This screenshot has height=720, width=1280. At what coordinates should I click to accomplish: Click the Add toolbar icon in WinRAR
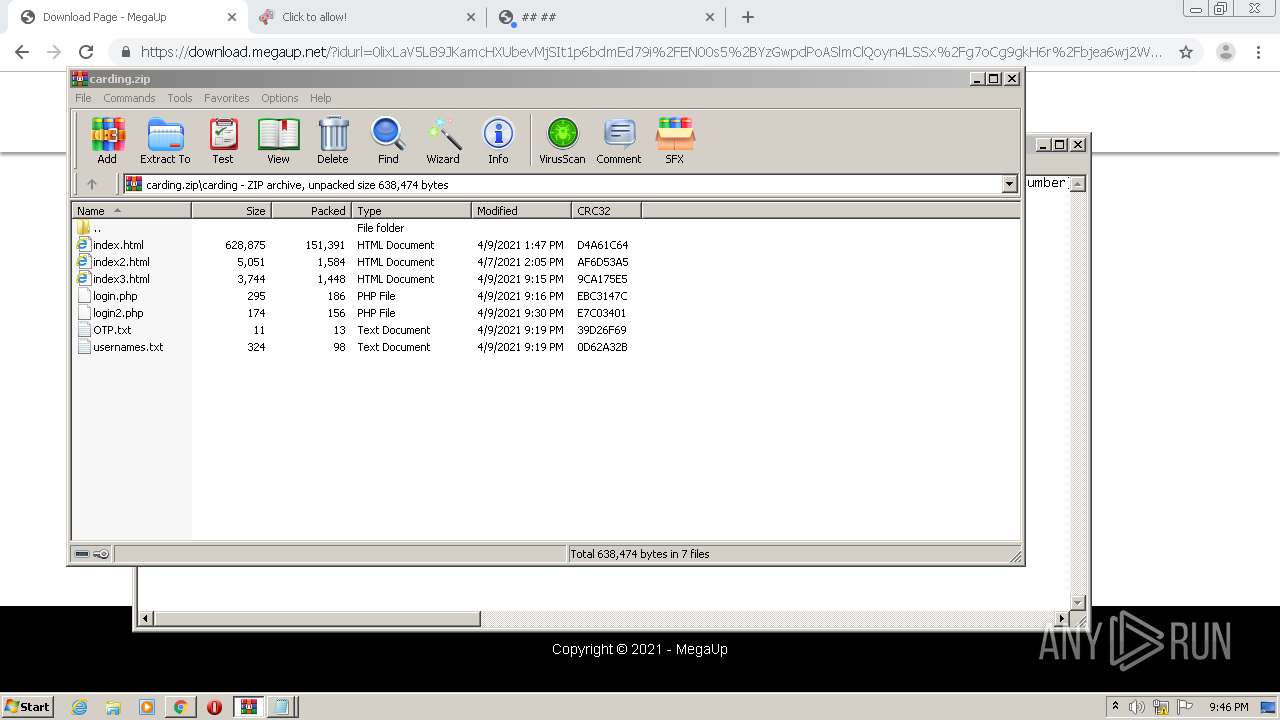pos(107,140)
